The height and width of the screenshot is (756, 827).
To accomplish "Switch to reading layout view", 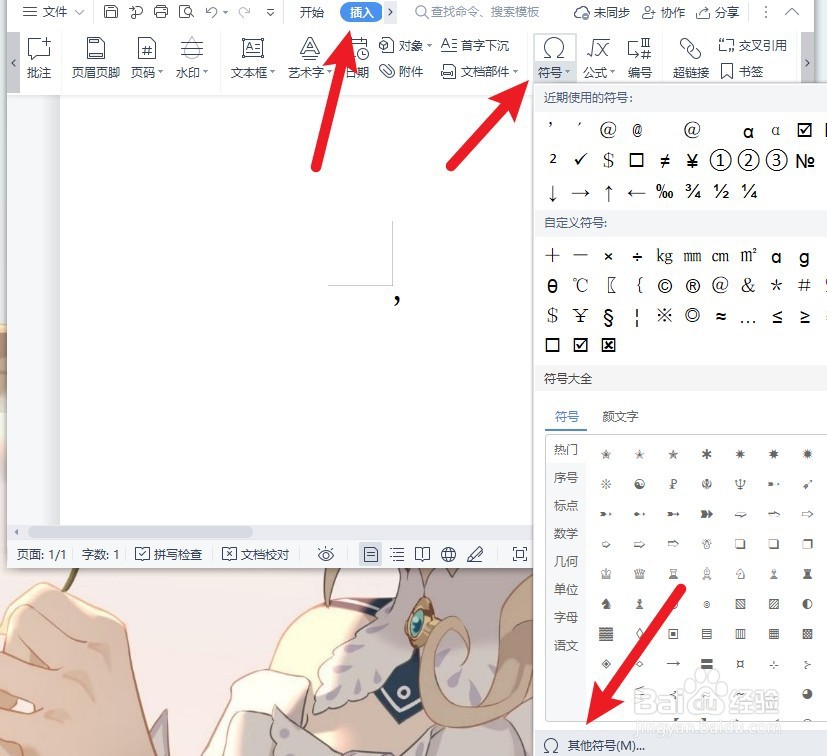I will click(422, 554).
